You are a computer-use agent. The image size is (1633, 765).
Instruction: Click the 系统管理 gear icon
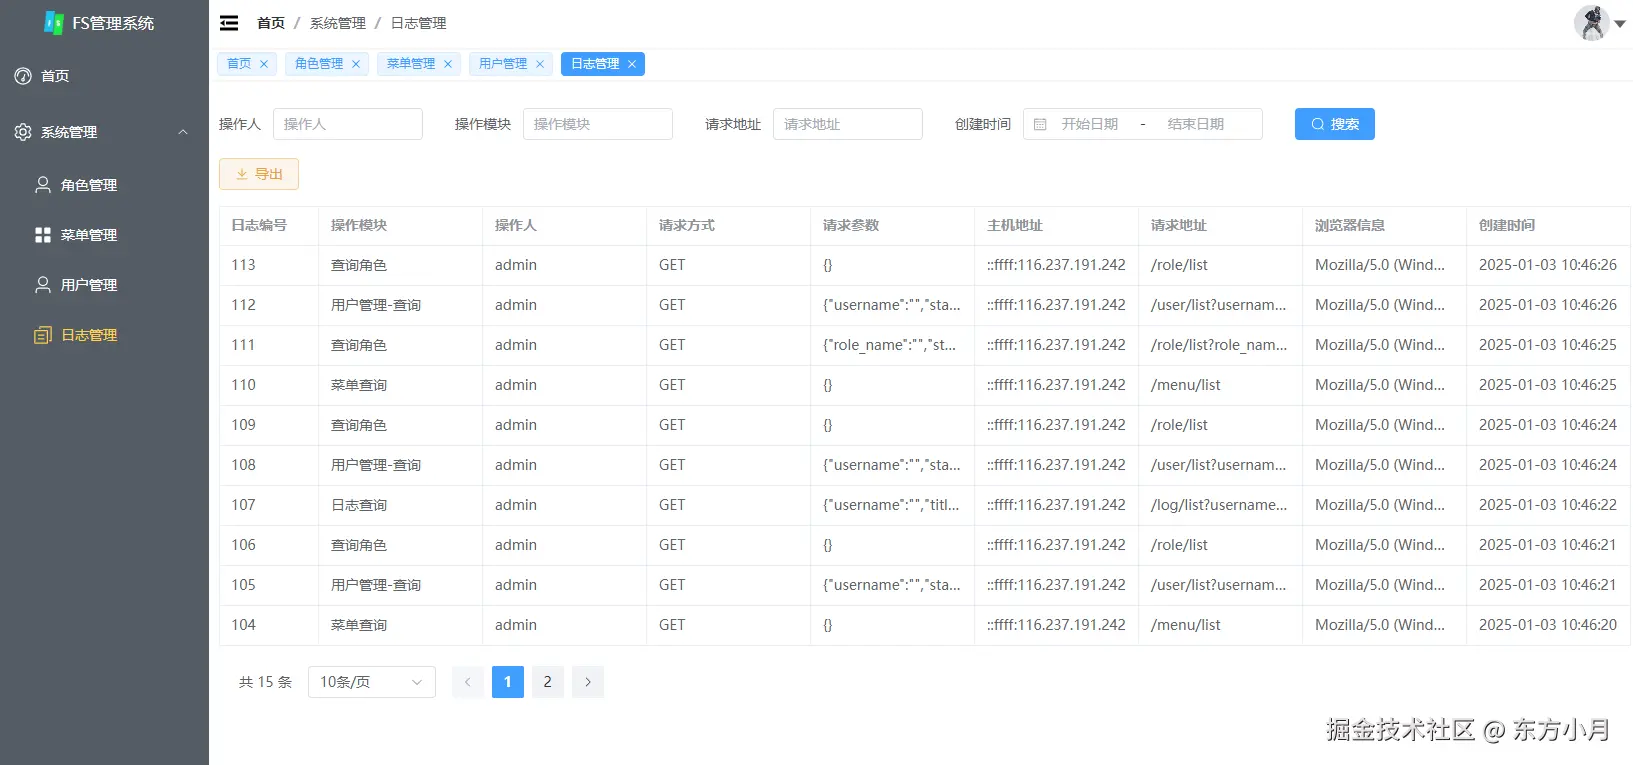(x=23, y=132)
